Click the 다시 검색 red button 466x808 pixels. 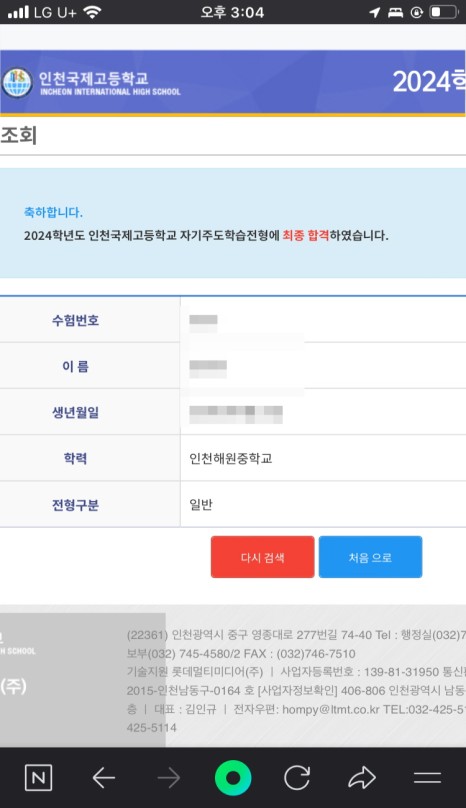(262, 557)
